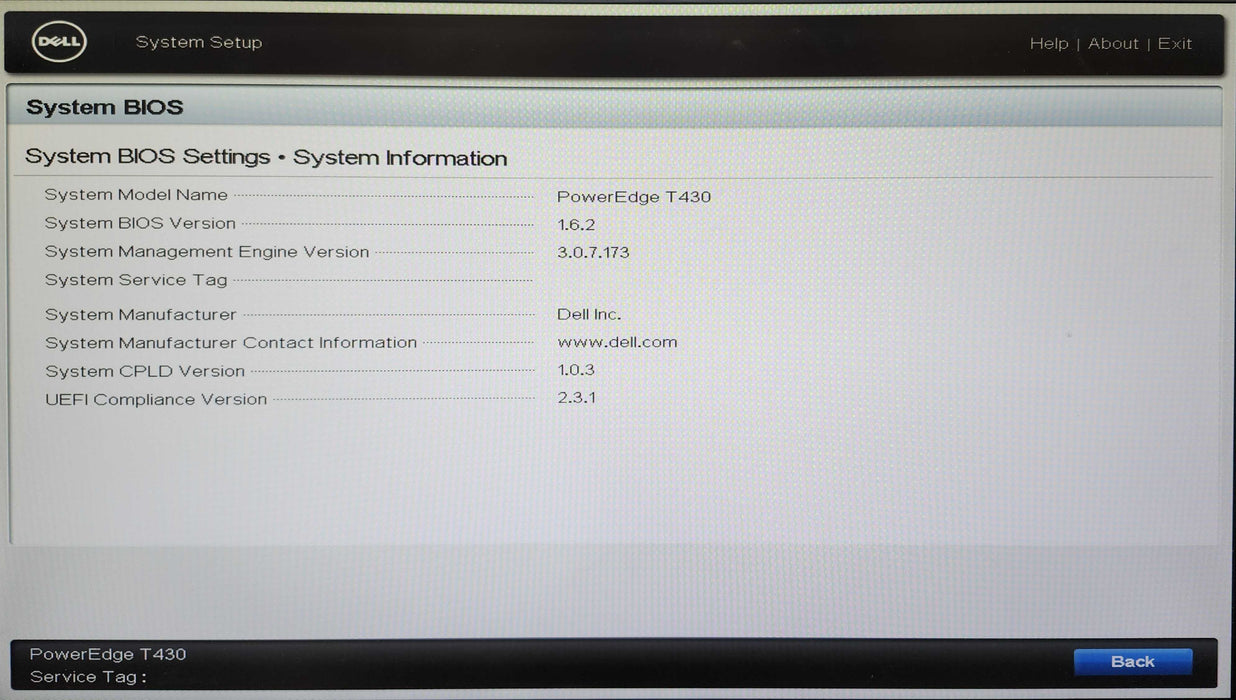
Task: Click the Dell logo icon
Action: tap(60, 43)
